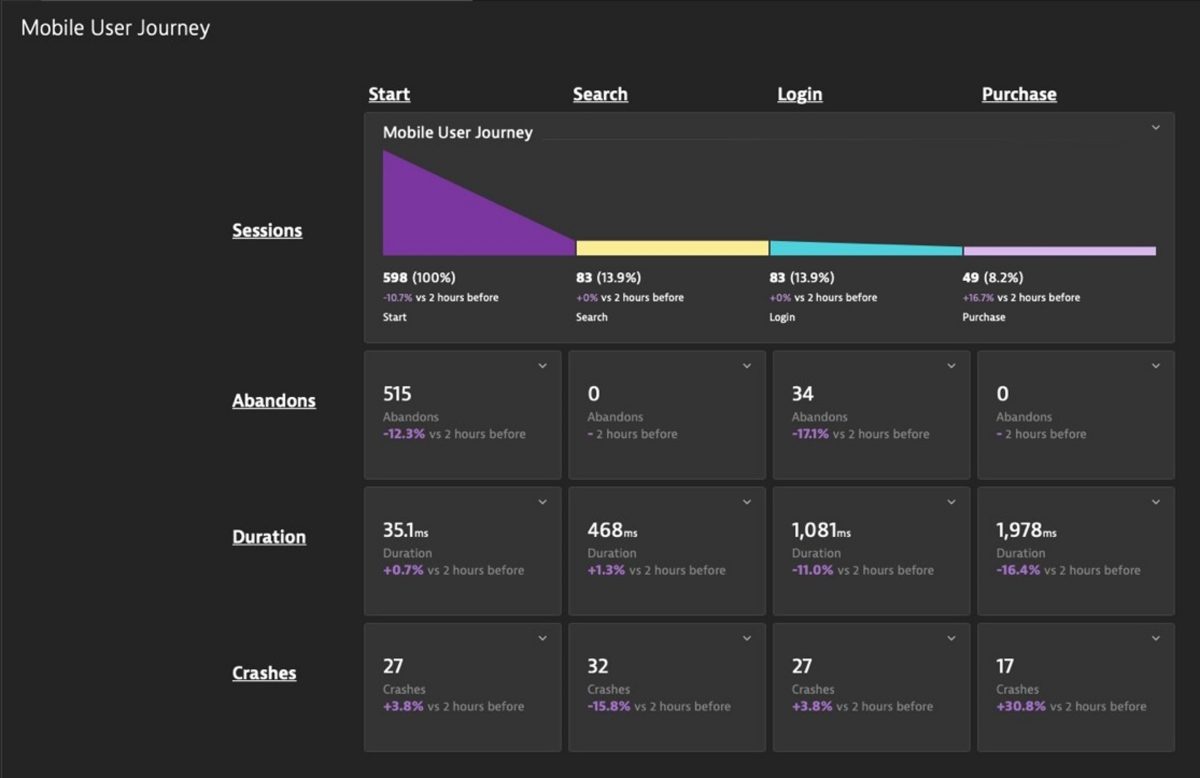Select the Duration row label
The height and width of the screenshot is (778, 1200).
point(269,536)
